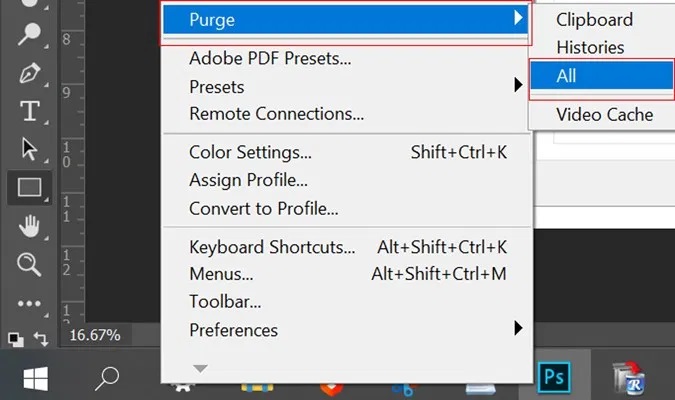Expand the Purge submenu arrow
Screen dimensions: 675x400
(x=518, y=18)
